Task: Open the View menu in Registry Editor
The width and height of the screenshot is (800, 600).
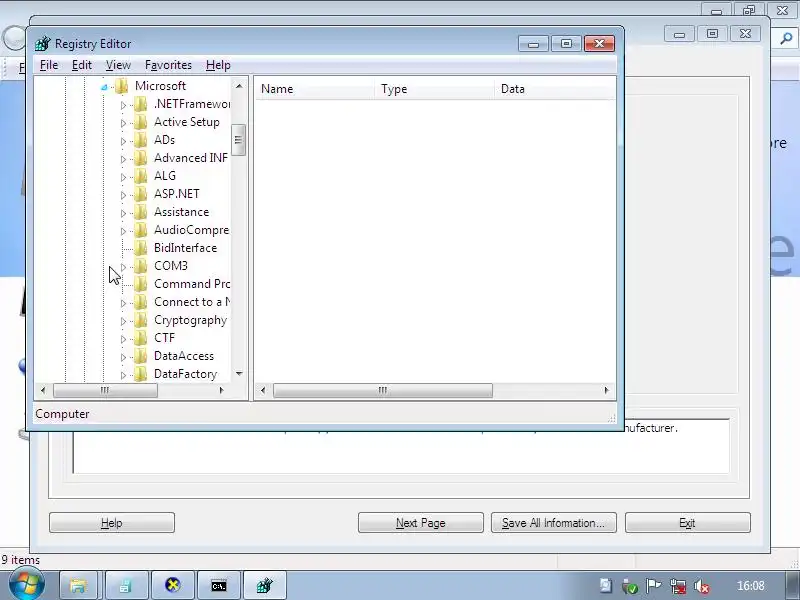Action: [x=118, y=65]
